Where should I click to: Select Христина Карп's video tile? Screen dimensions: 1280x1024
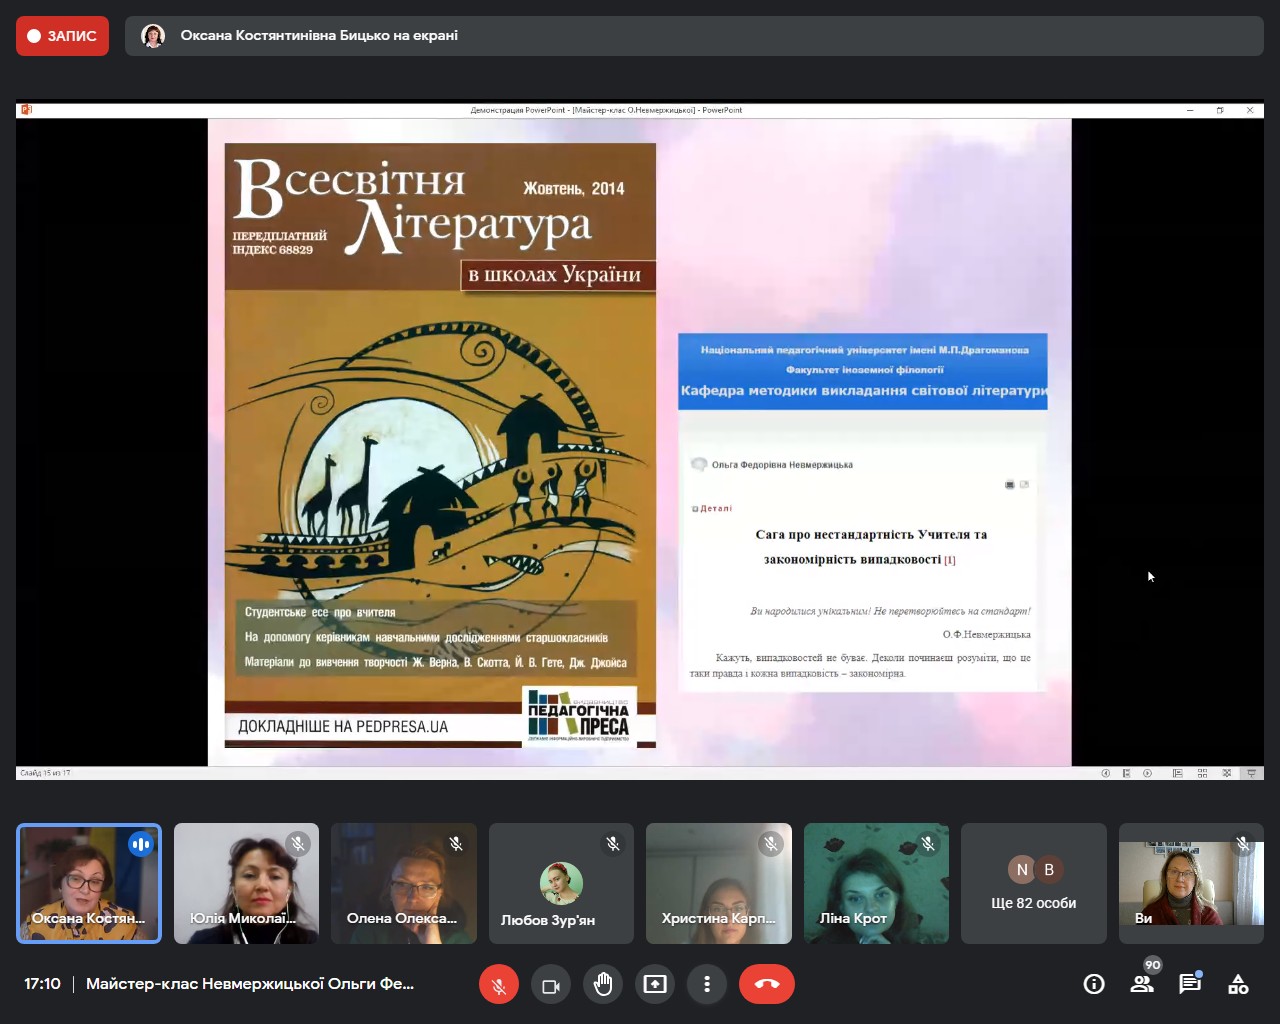click(718, 883)
